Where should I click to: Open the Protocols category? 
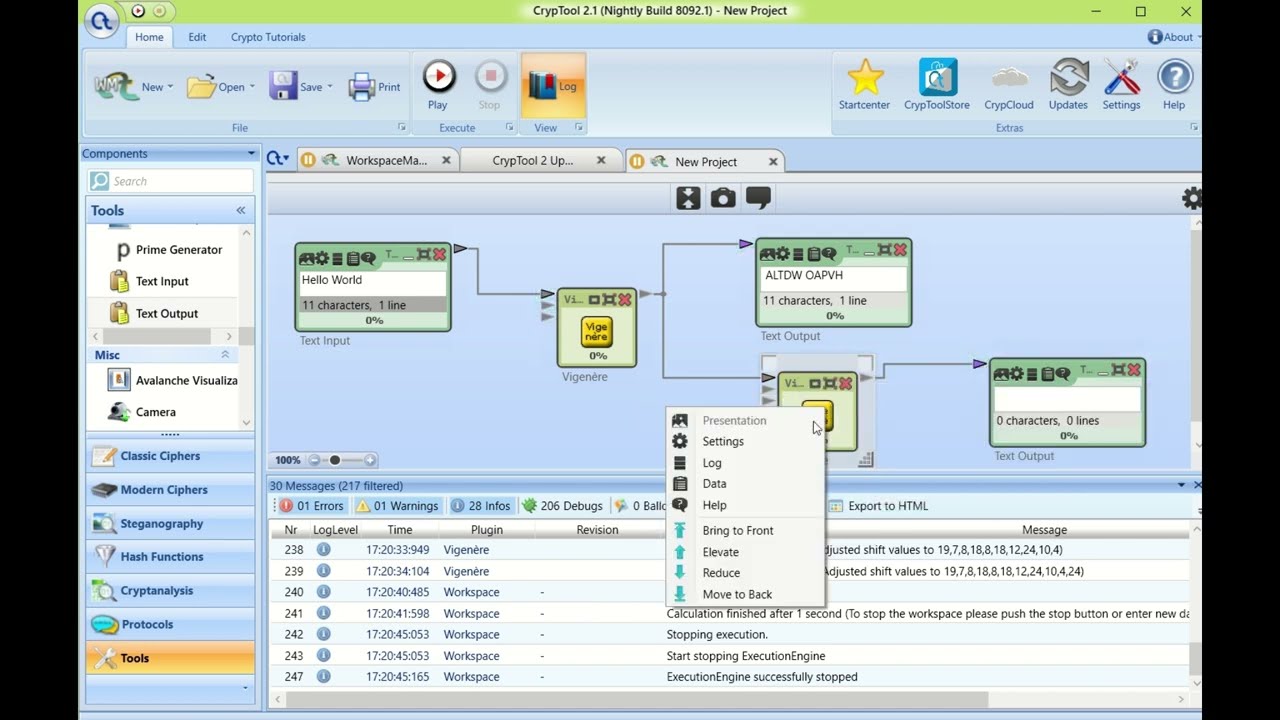point(170,624)
